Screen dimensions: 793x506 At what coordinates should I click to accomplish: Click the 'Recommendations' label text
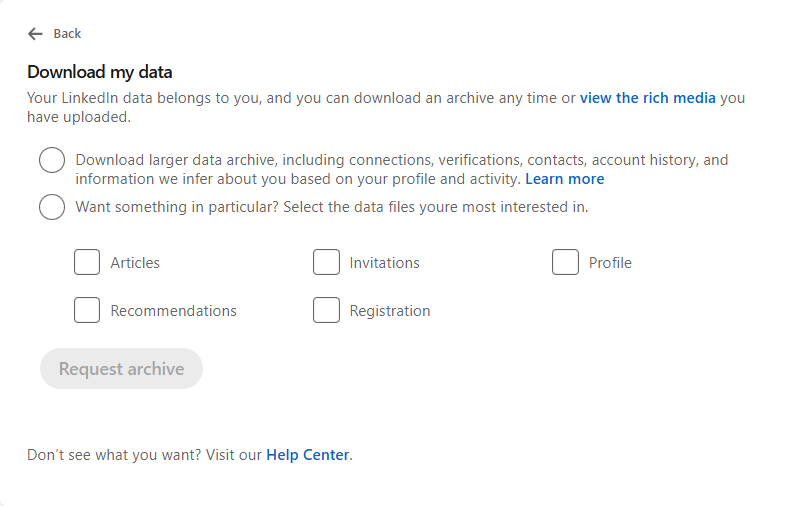tap(173, 311)
